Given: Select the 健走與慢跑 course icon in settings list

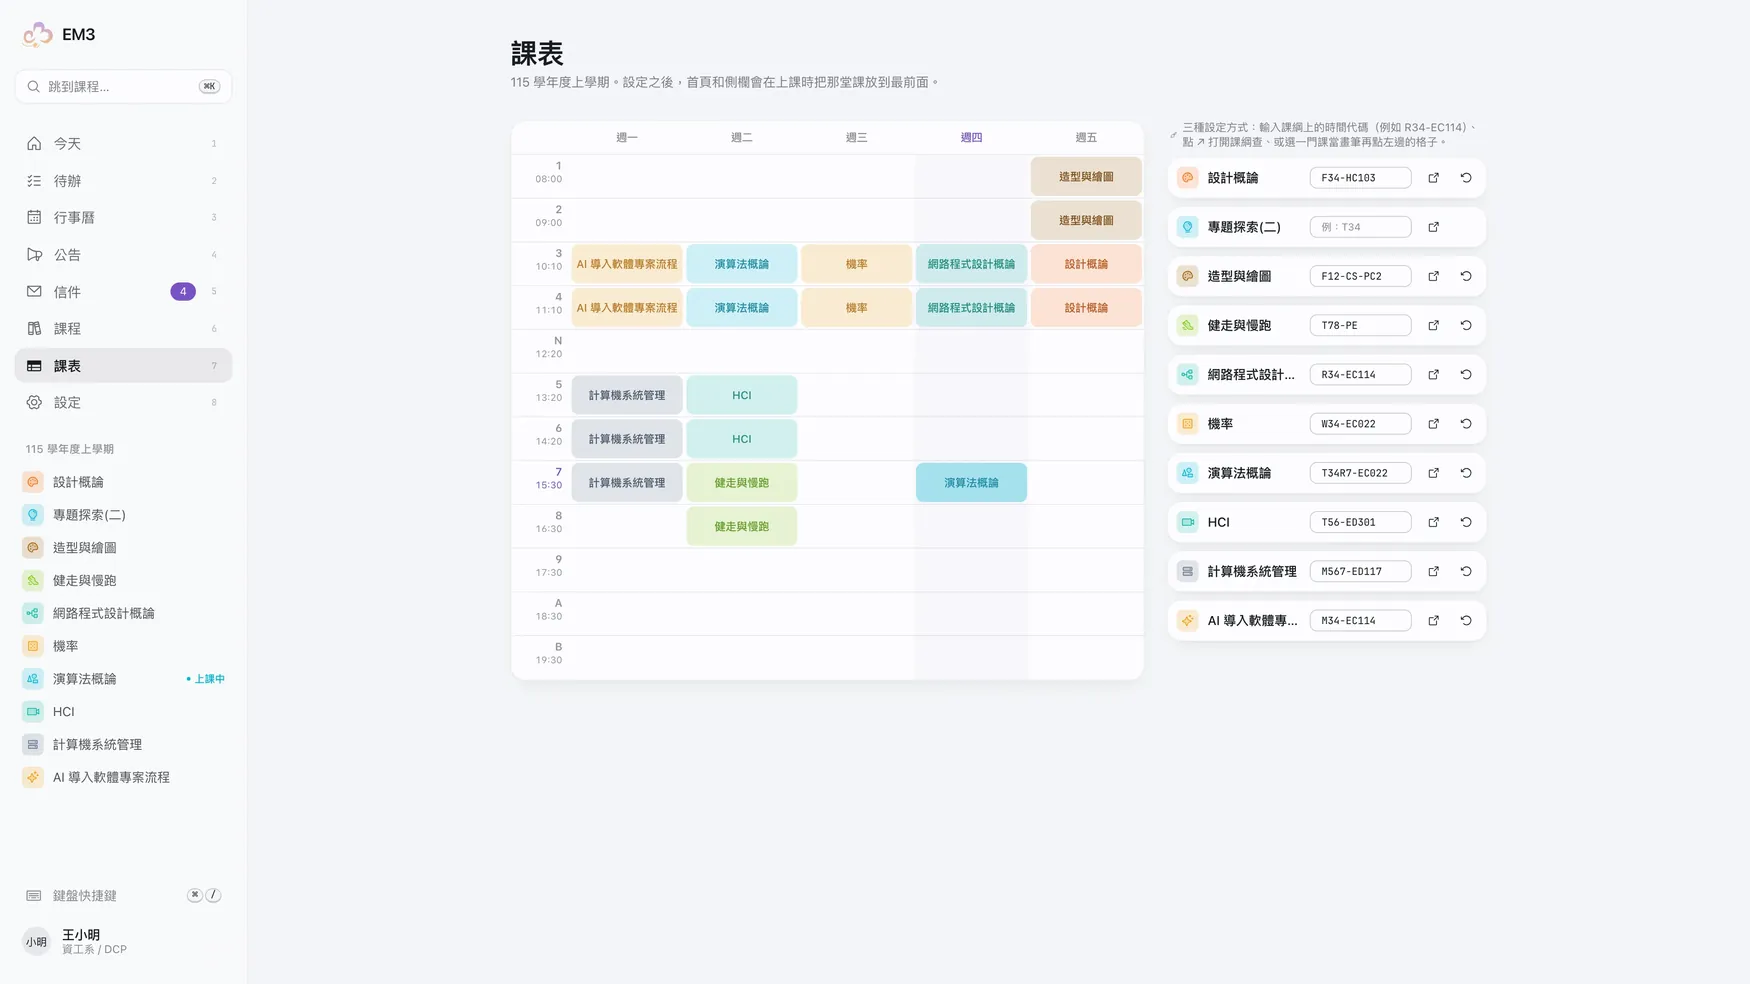Looking at the screenshot, I should [x=1187, y=325].
